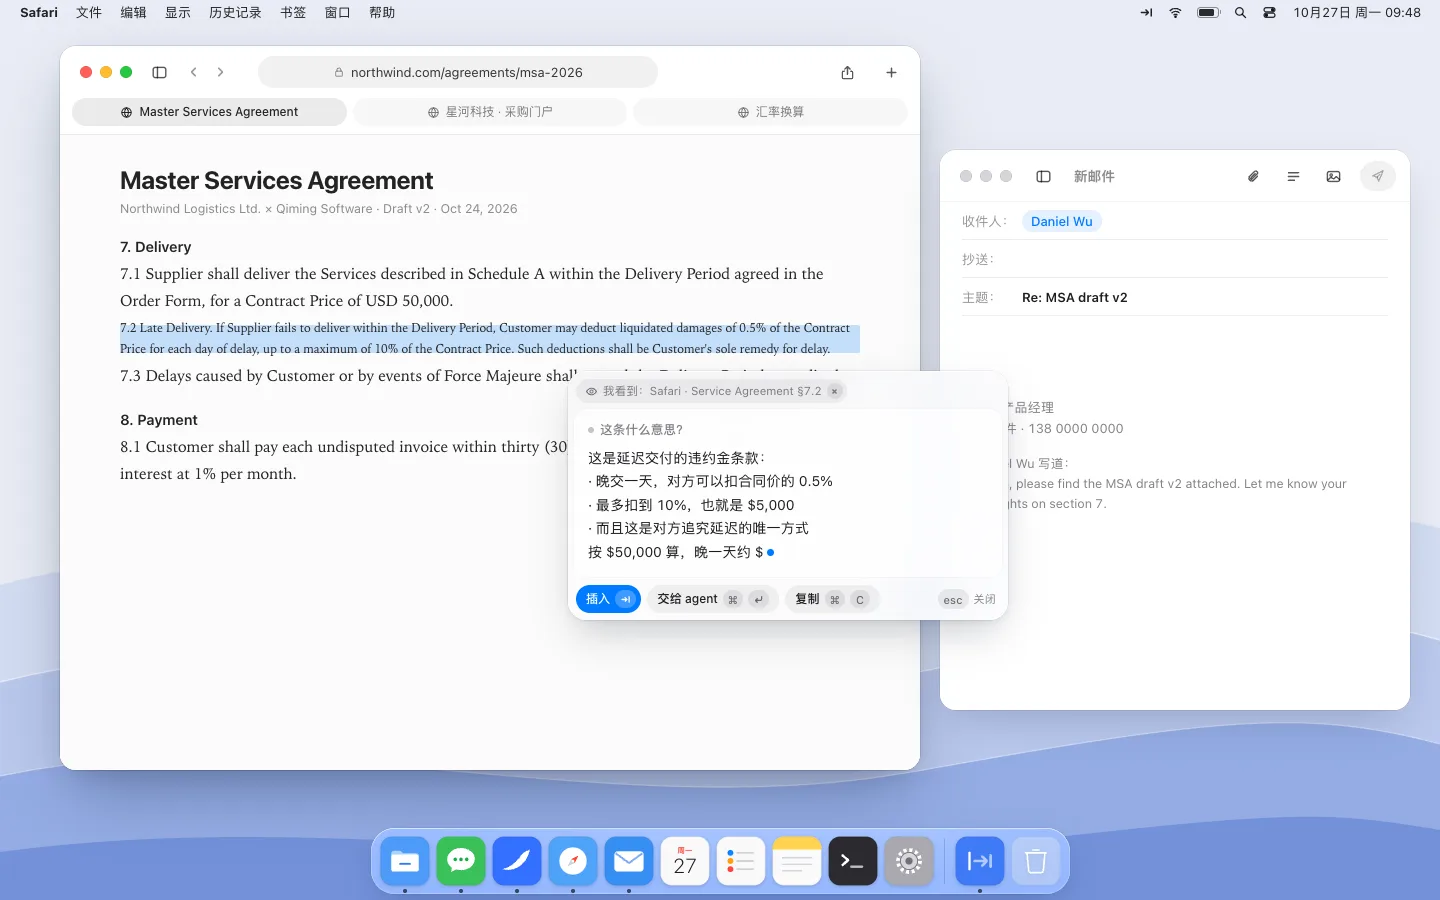Viewport: 1440px width, 900px height.
Task: Close the popup via esc 关闭
Action: click(967, 599)
